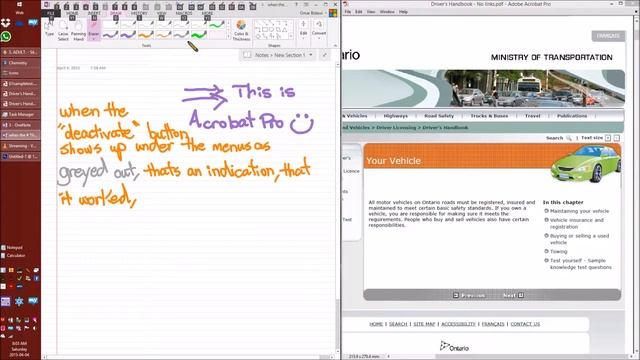
Task: Select the Type tool in OneNote
Action: (x=49, y=29)
